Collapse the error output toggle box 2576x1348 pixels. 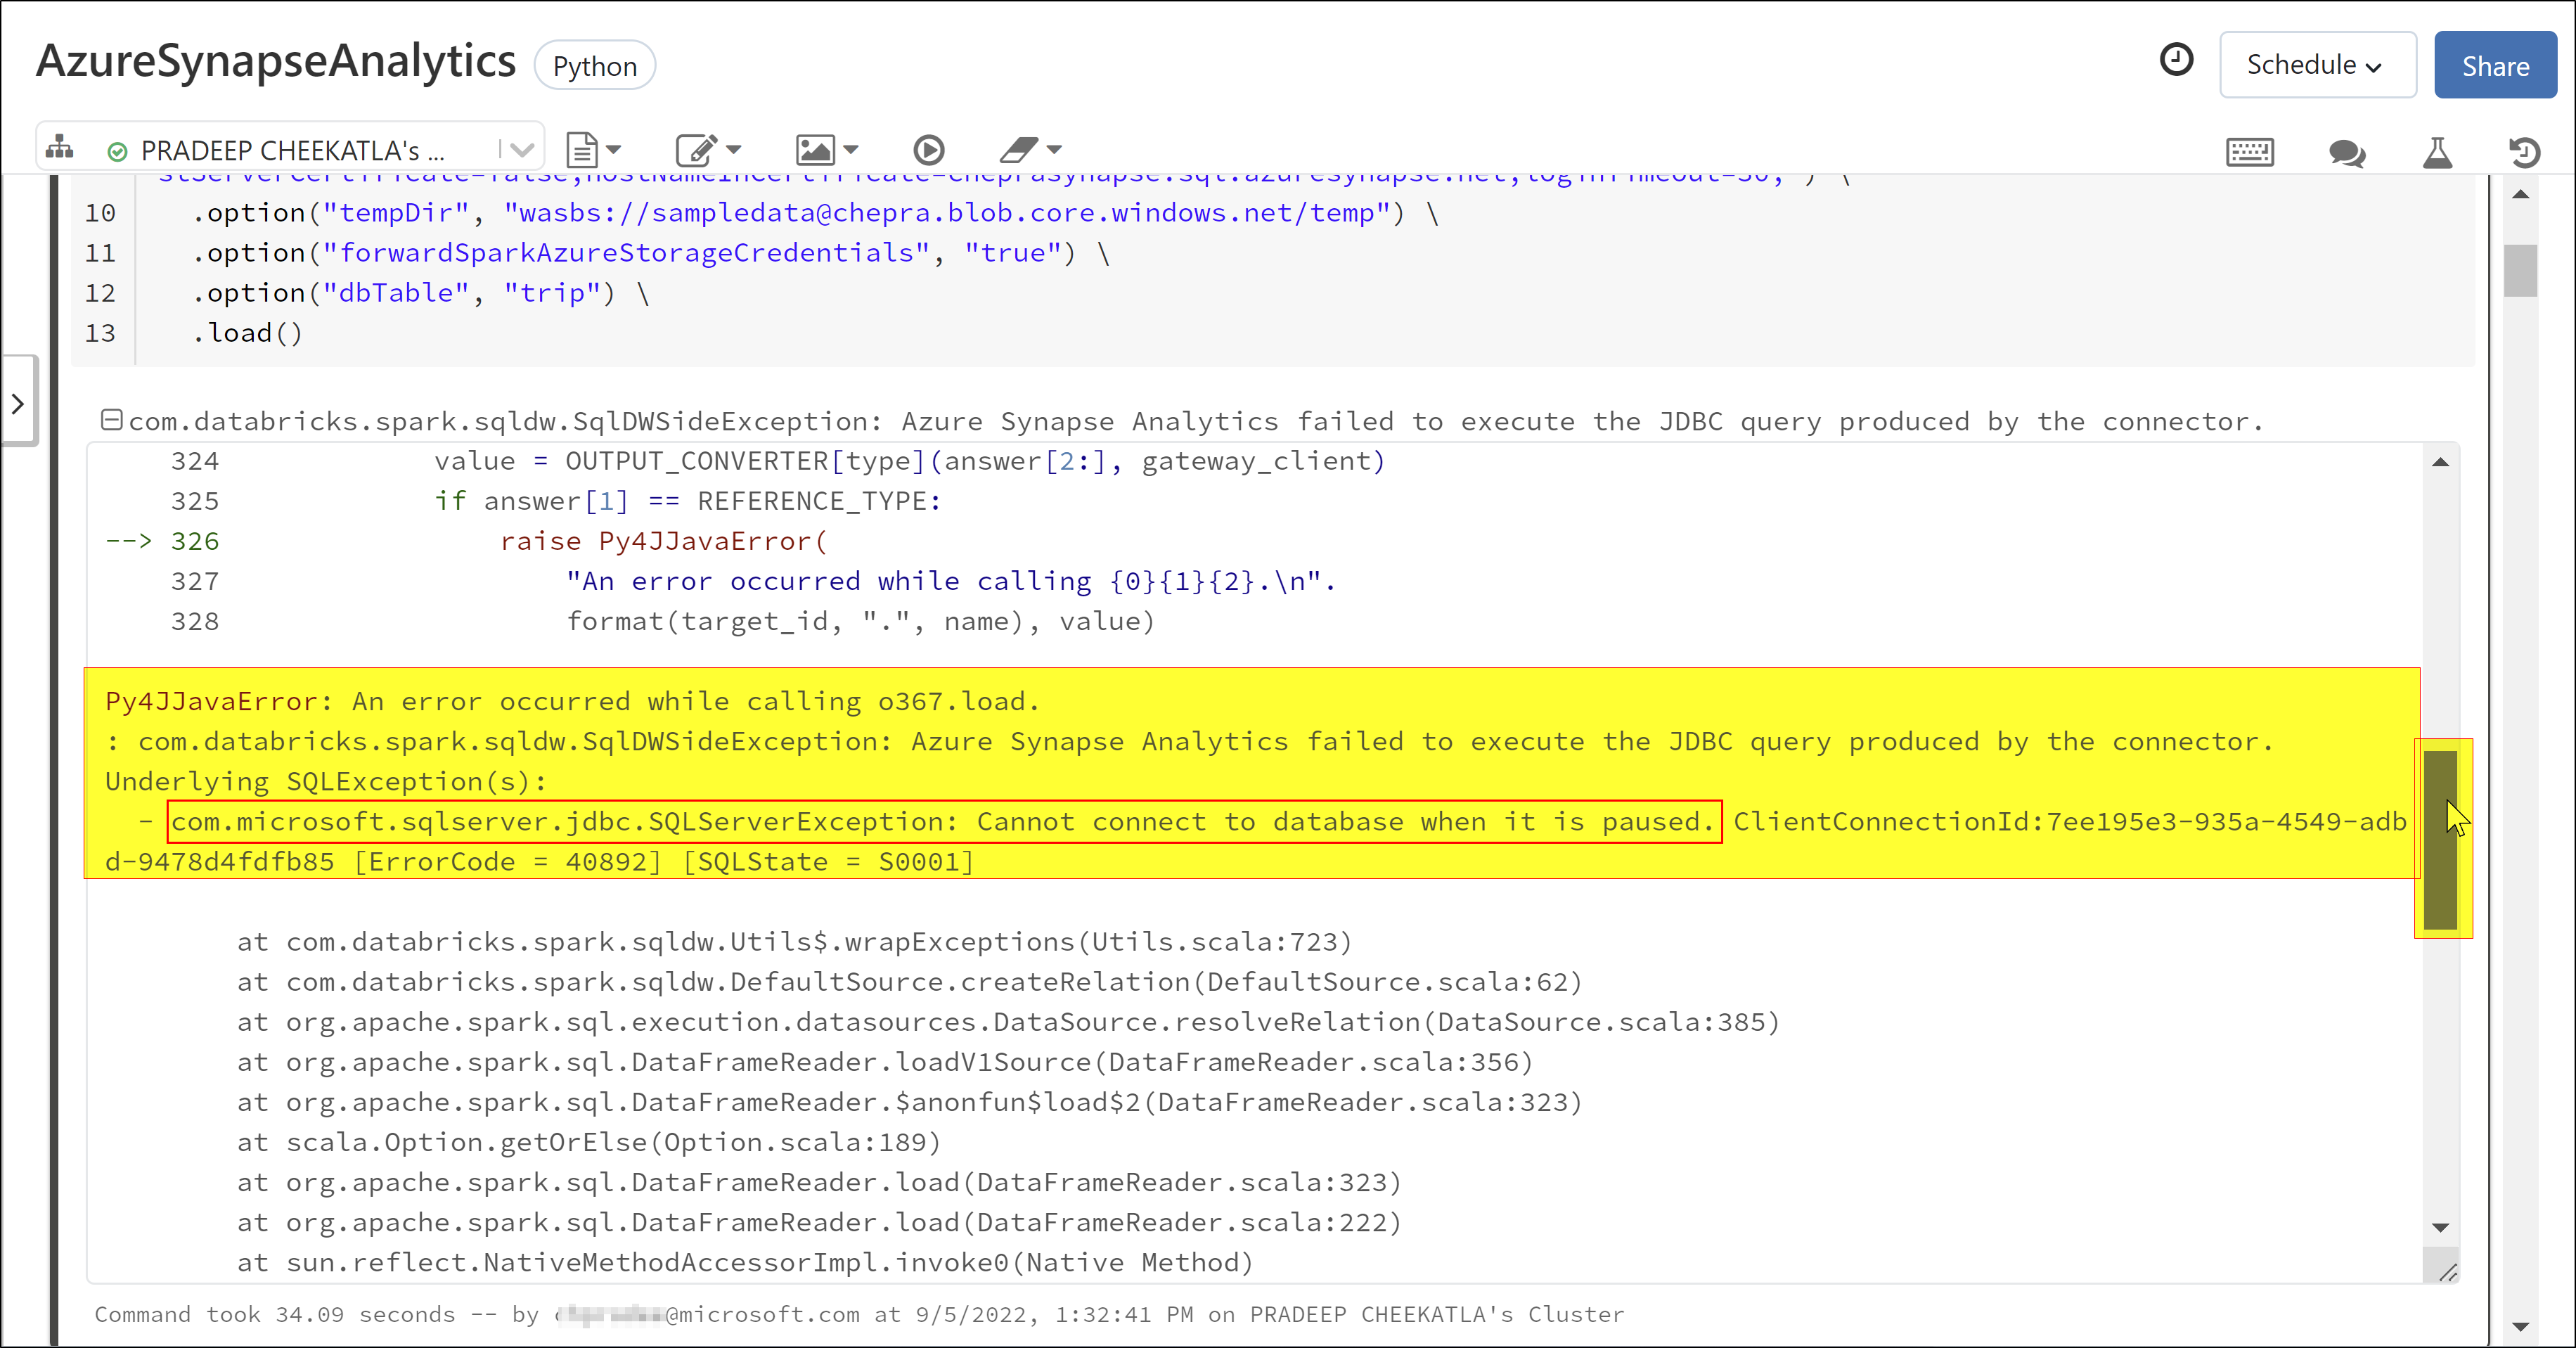(x=111, y=420)
